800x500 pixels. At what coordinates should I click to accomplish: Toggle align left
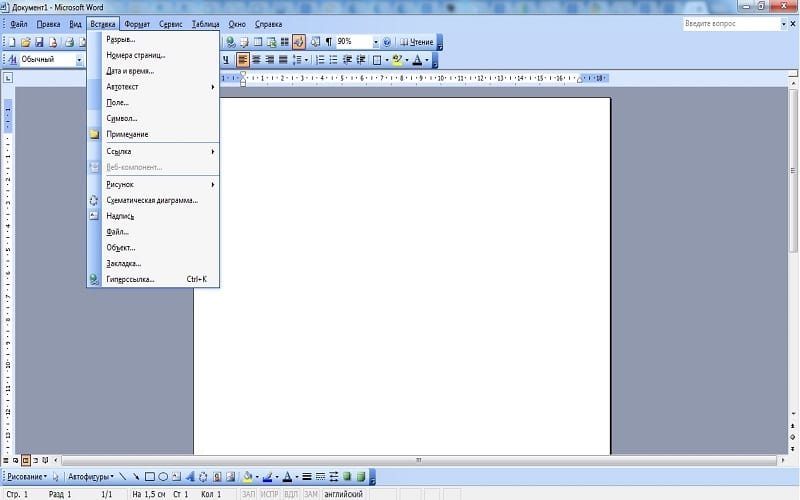(x=242, y=60)
